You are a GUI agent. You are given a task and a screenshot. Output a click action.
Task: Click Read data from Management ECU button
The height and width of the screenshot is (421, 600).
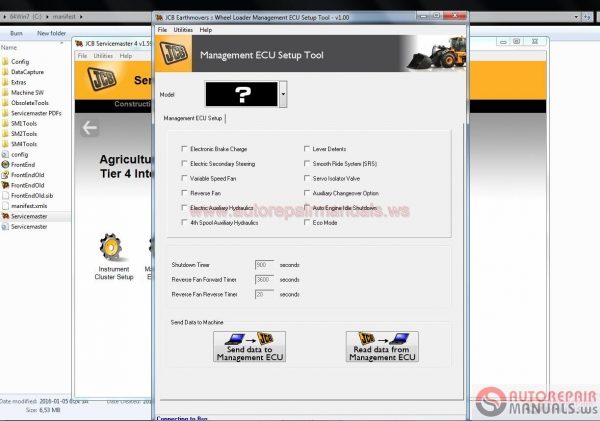coord(382,346)
